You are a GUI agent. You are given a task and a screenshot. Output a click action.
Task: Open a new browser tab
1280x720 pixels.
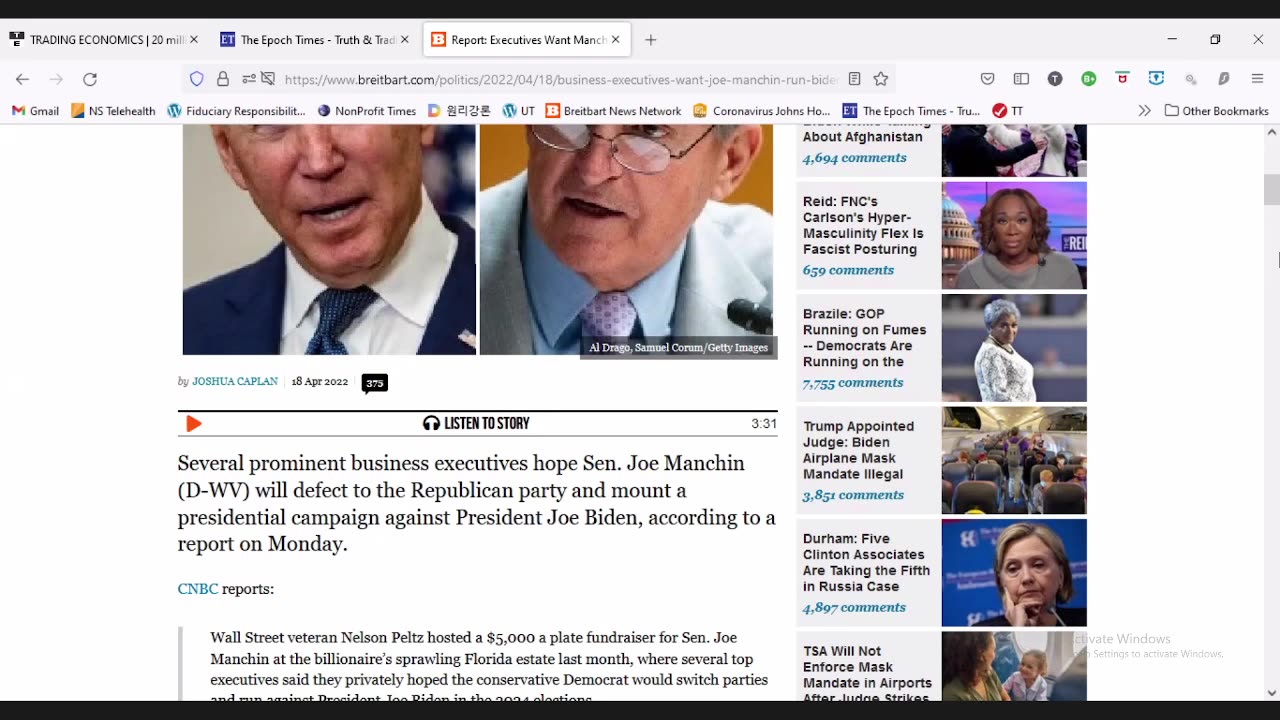tap(651, 40)
